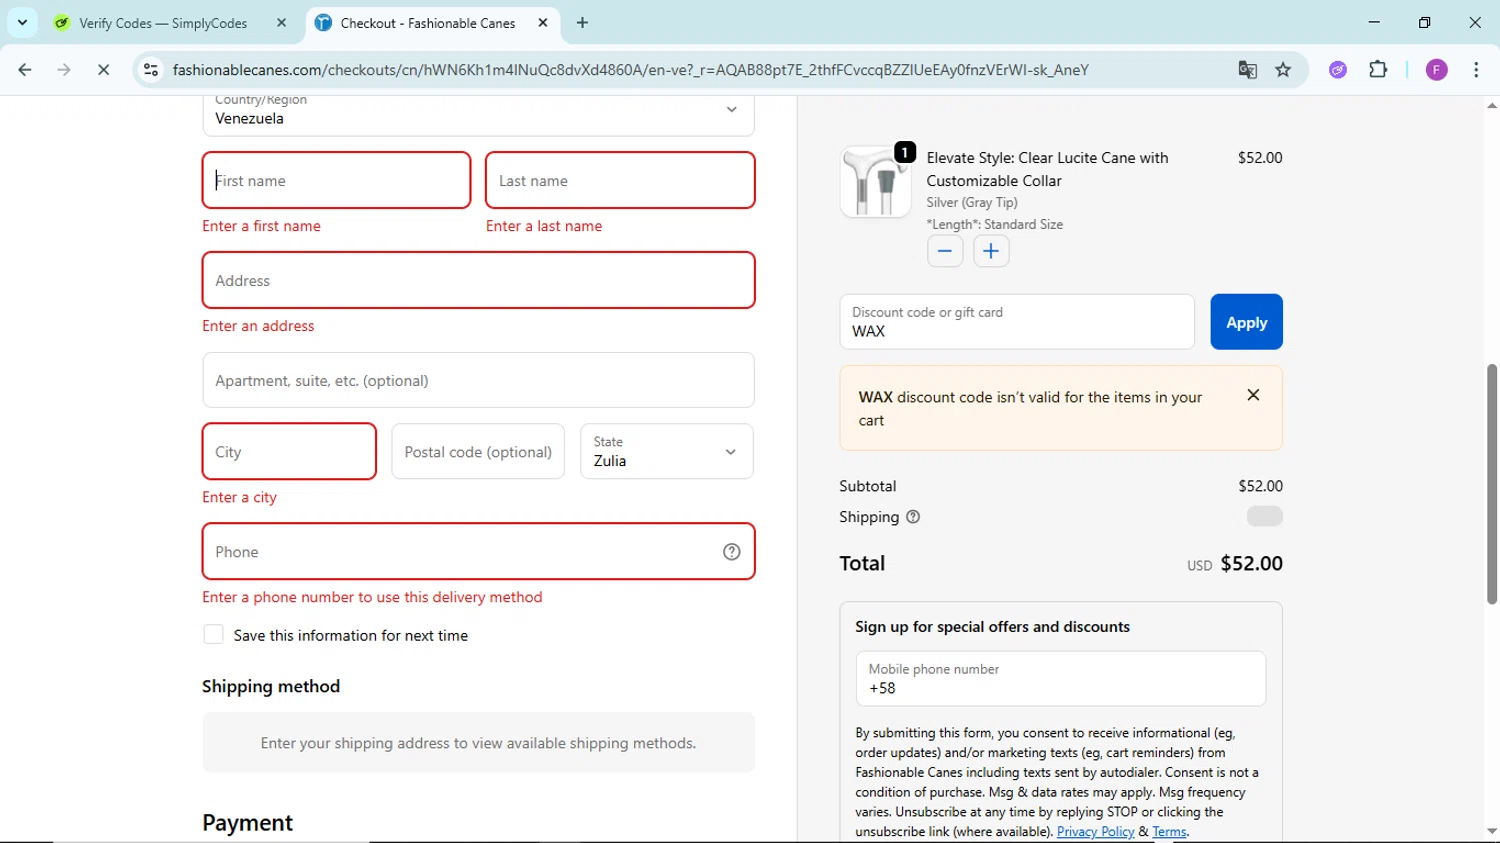Click the page vertical scrollbar thumb
1500x843 pixels.
1491,484
